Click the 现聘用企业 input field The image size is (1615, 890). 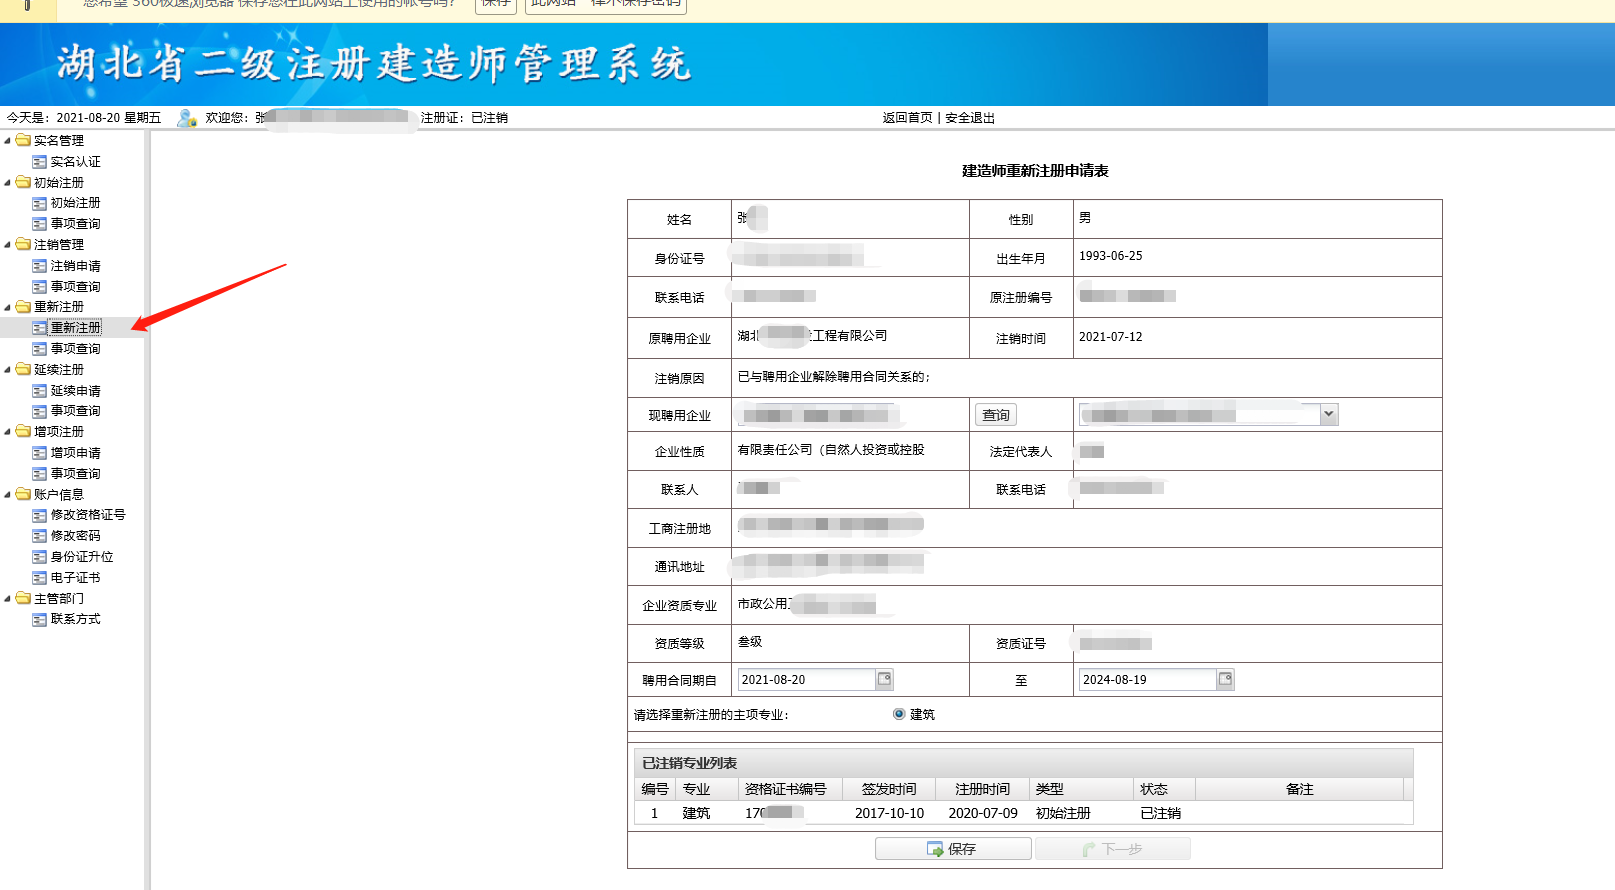(818, 415)
